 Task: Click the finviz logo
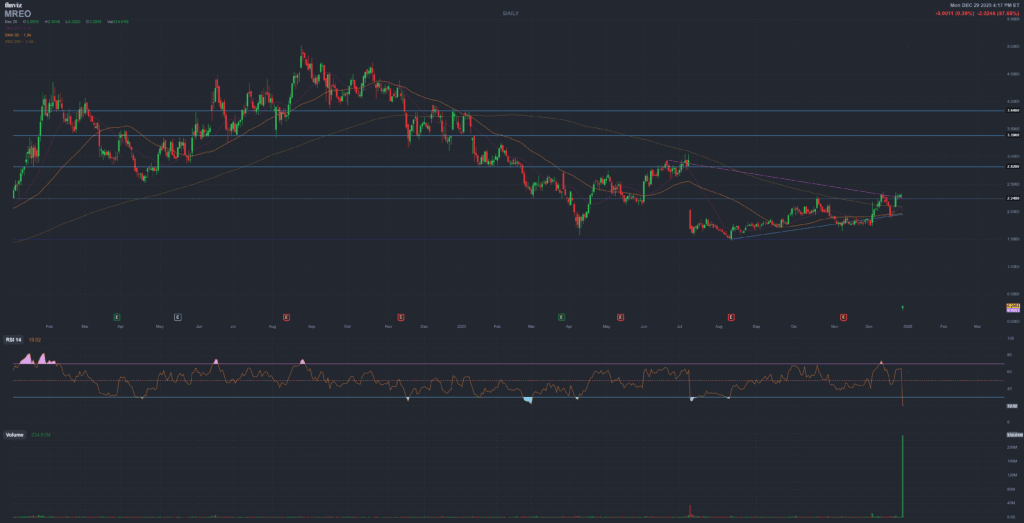(x=12, y=5)
